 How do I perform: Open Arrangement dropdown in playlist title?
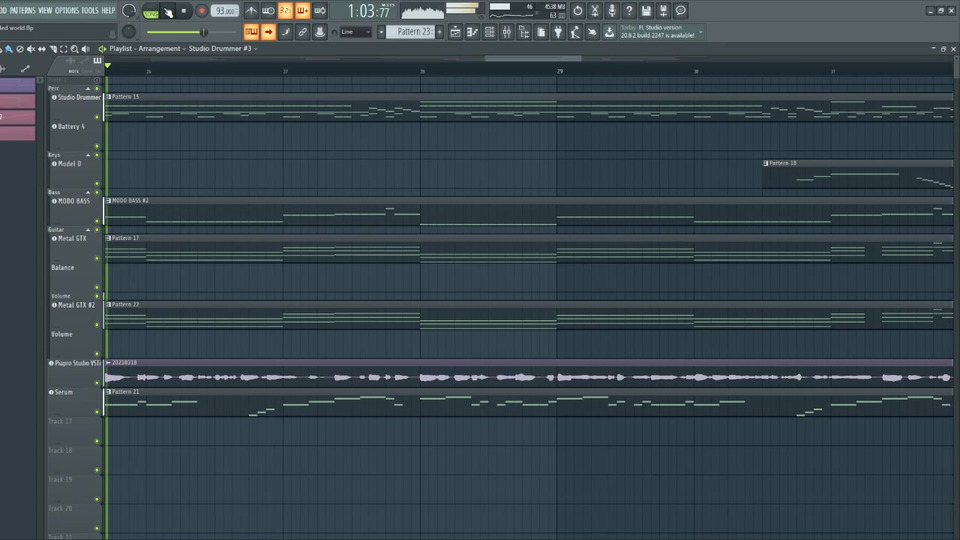162,48
